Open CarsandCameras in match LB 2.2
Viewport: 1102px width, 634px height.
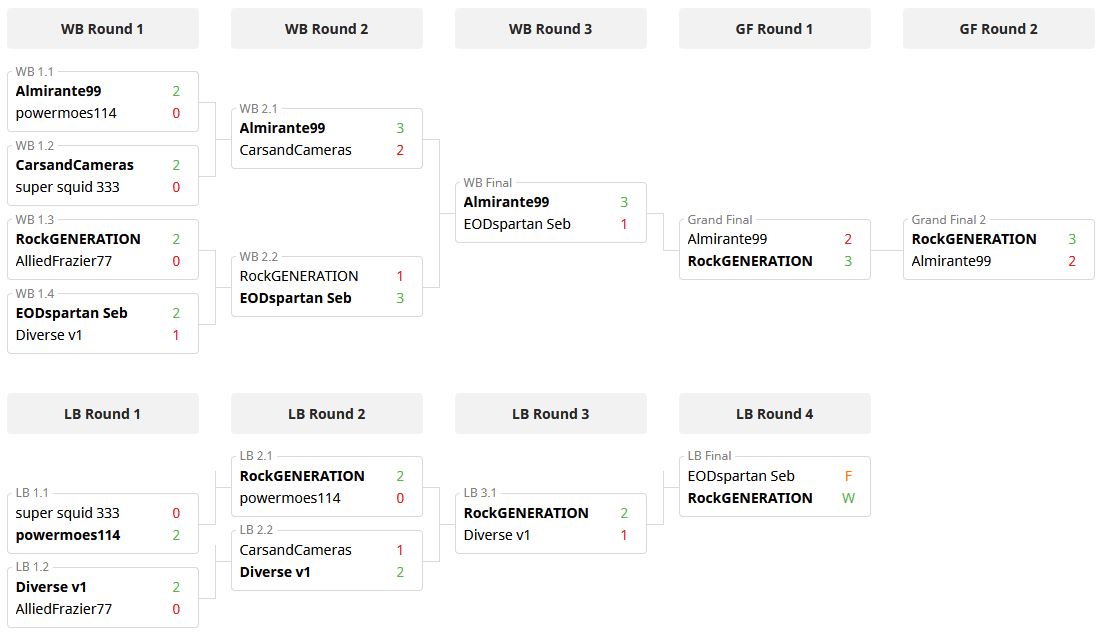296,550
